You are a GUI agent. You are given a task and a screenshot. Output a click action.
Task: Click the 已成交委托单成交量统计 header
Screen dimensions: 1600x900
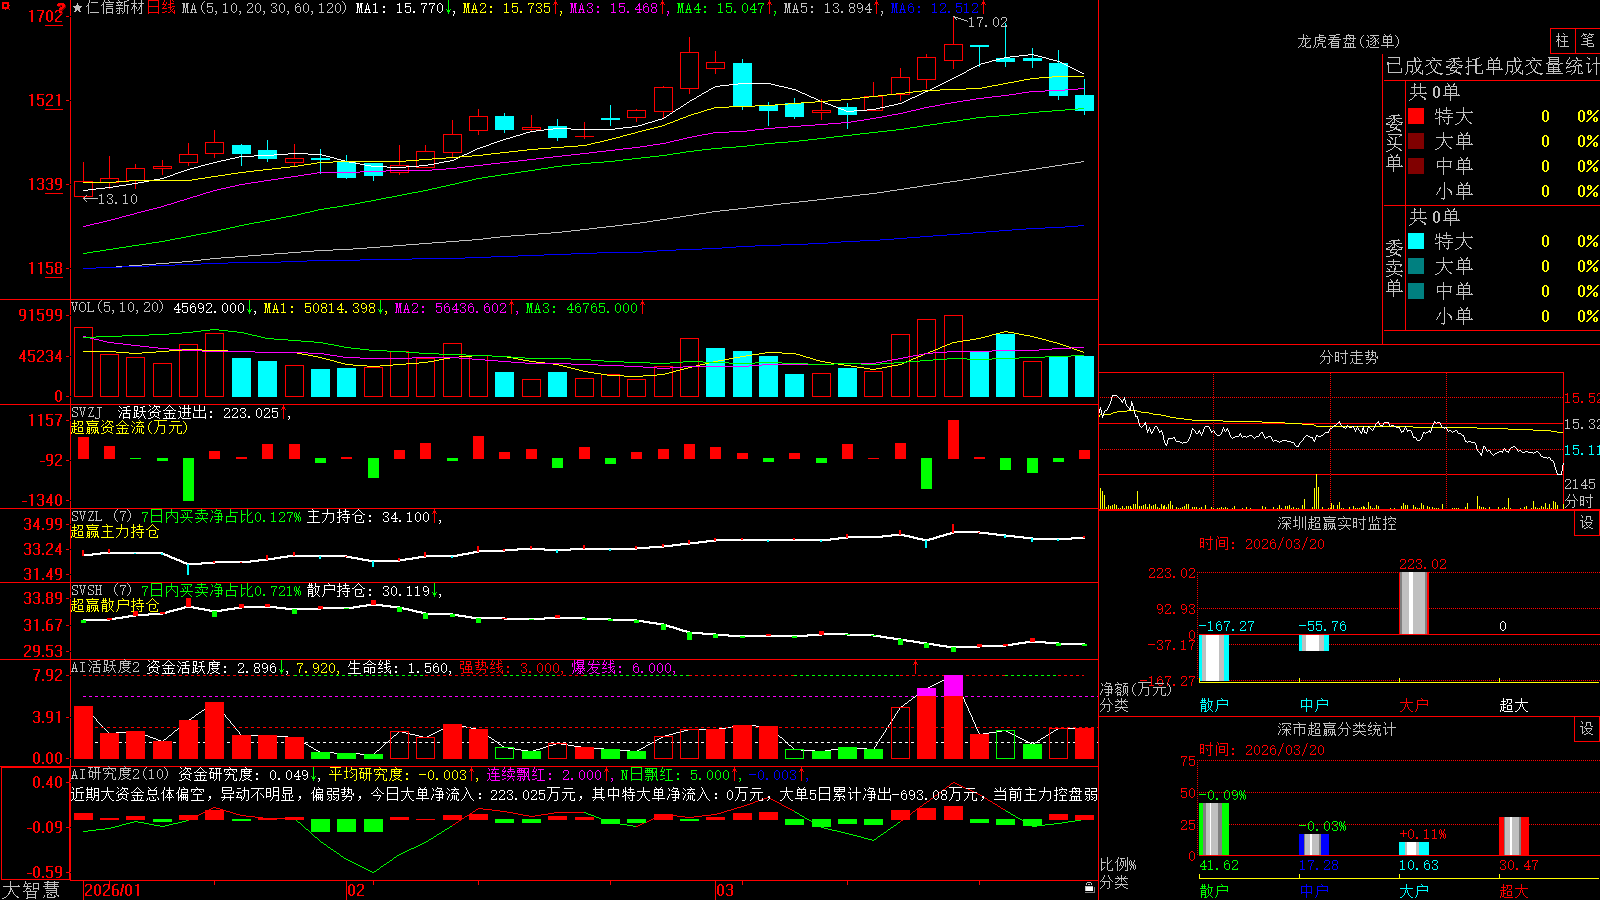tap(1492, 66)
